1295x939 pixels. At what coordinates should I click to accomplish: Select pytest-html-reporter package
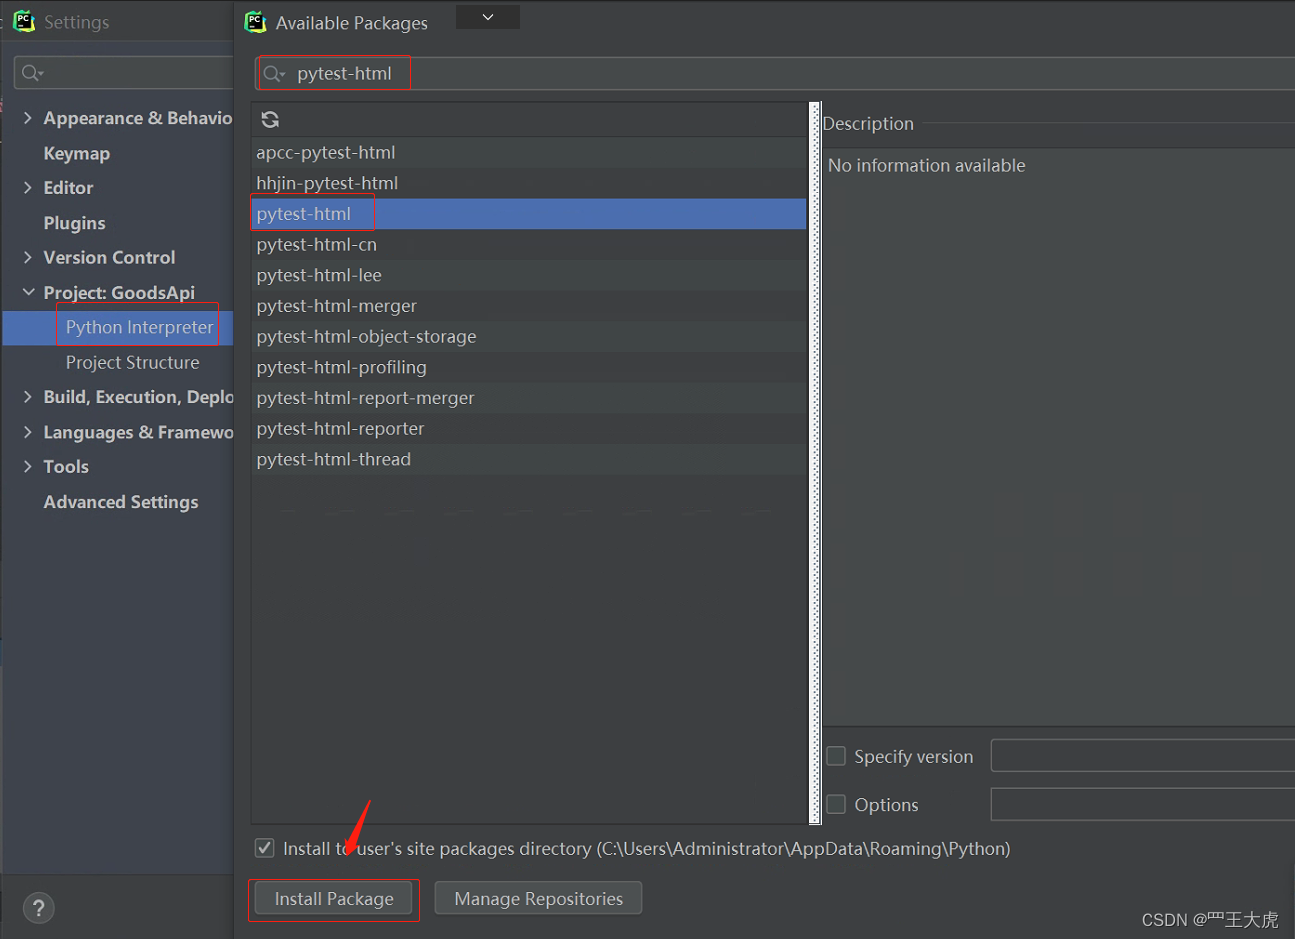(528, 428)
